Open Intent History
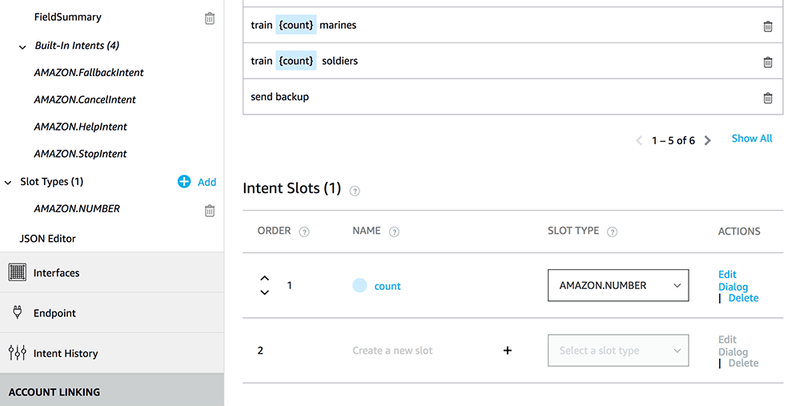 (x=65, y=353)
